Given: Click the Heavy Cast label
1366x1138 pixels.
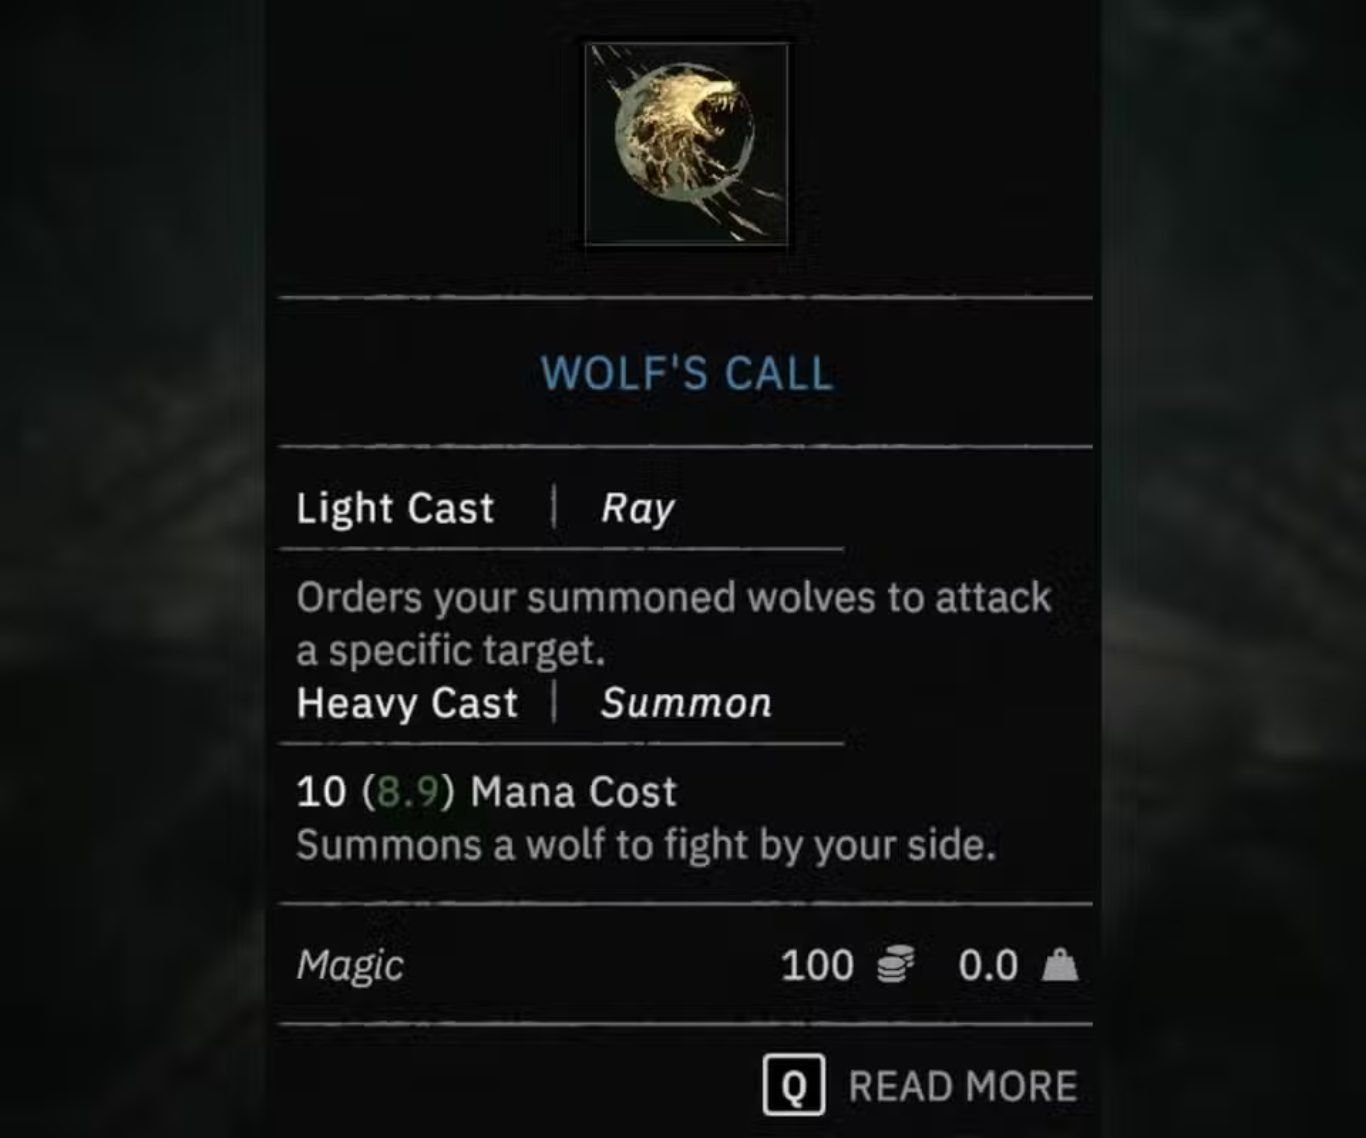Looking at the screenshot, I should 407,703.
